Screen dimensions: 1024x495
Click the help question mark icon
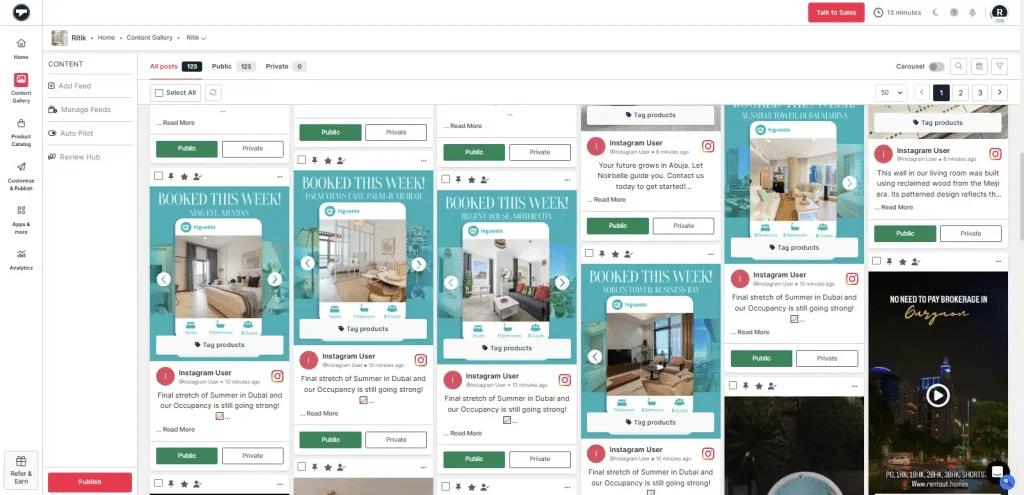coord(954,12)
